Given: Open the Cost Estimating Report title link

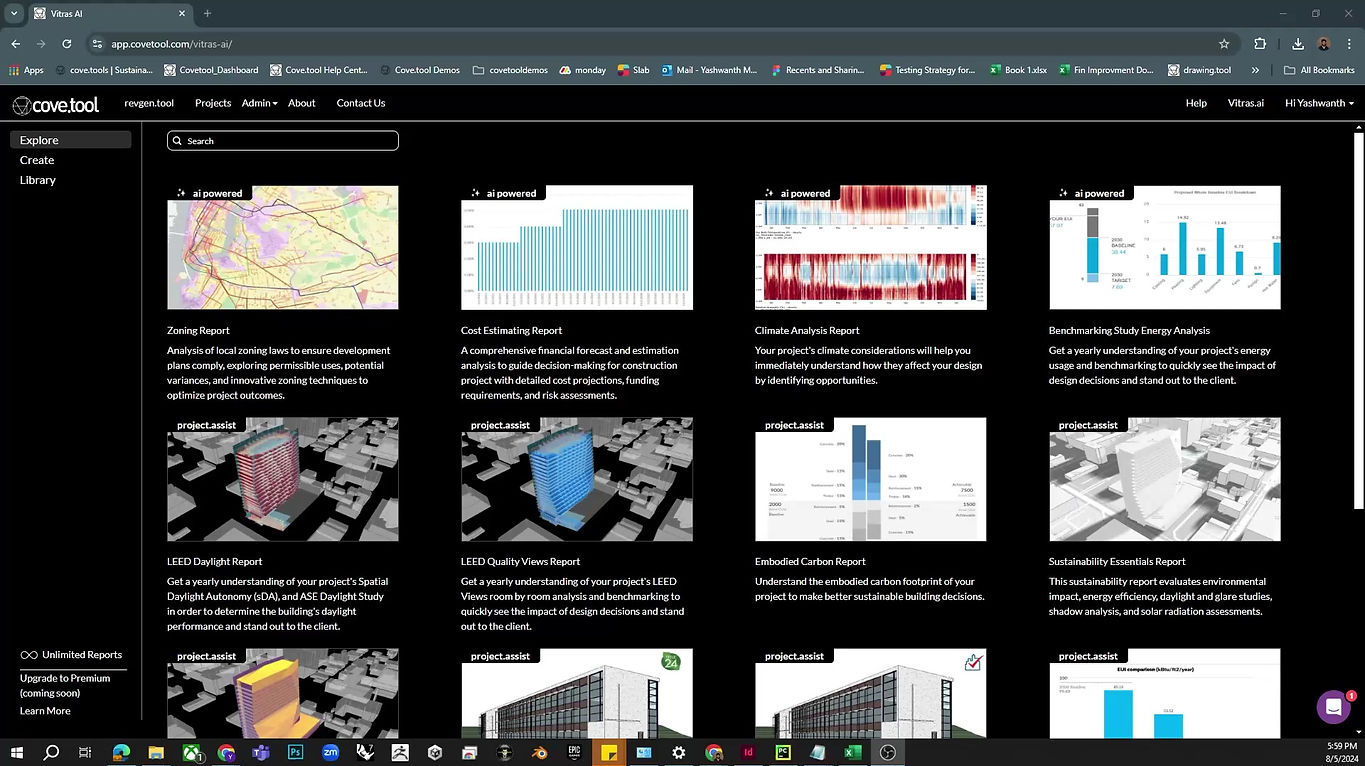Looking at the screenshot, I should pos(511,330).
